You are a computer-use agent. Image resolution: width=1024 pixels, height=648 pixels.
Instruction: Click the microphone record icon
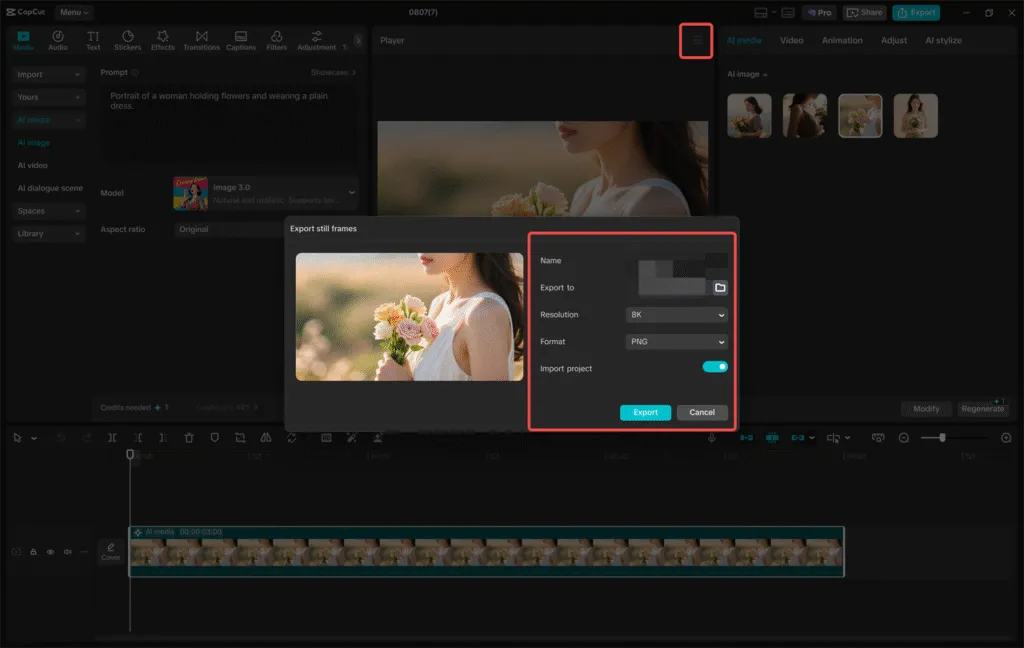[712, 438]
